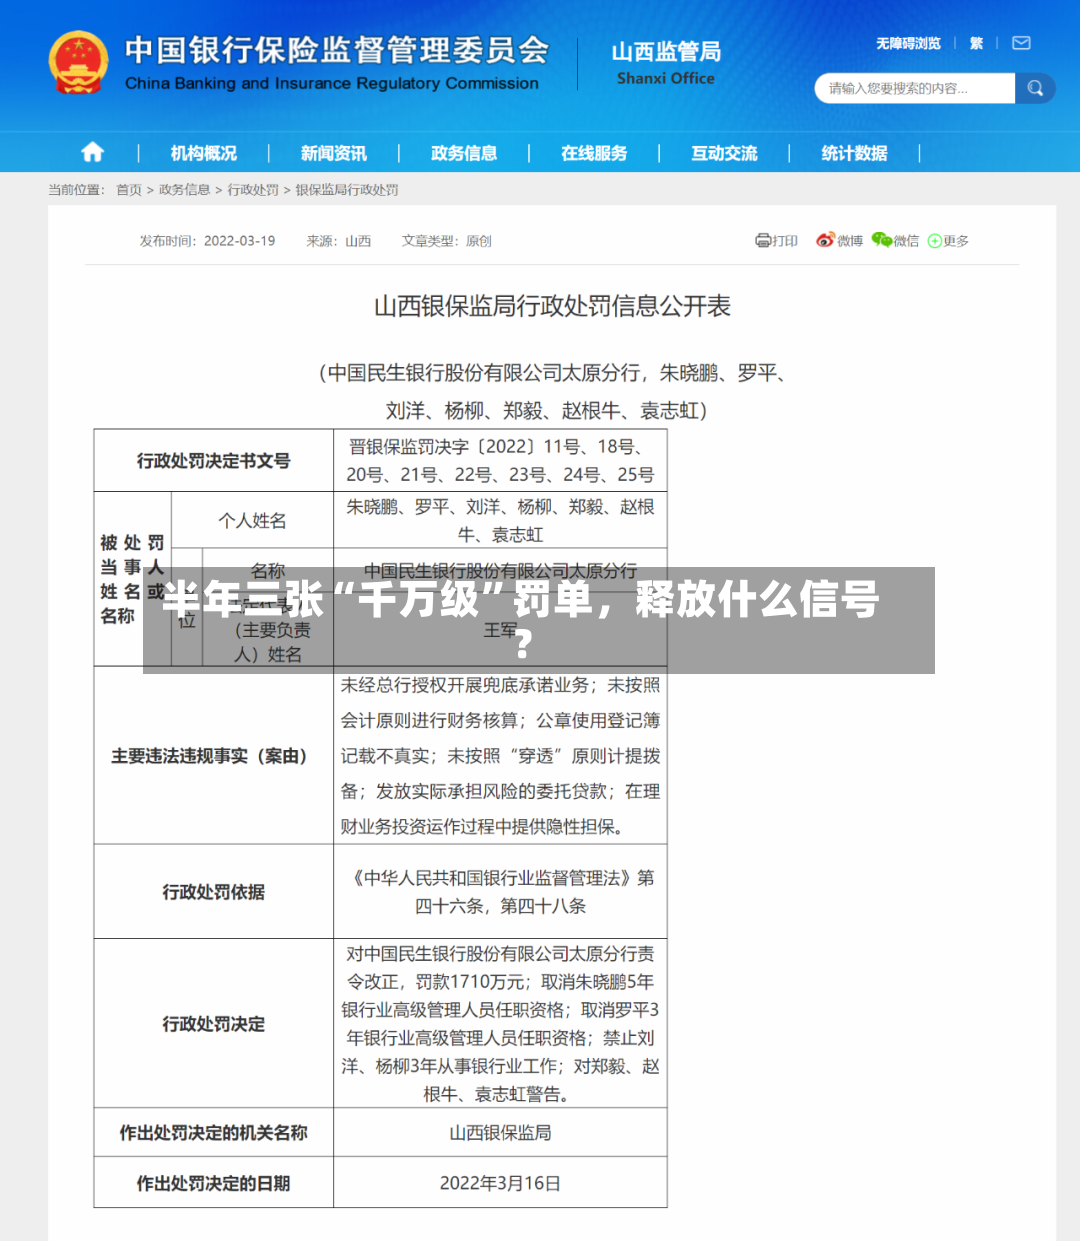
Task: Click the national emblem logo
Action: (x=78, y=62)
